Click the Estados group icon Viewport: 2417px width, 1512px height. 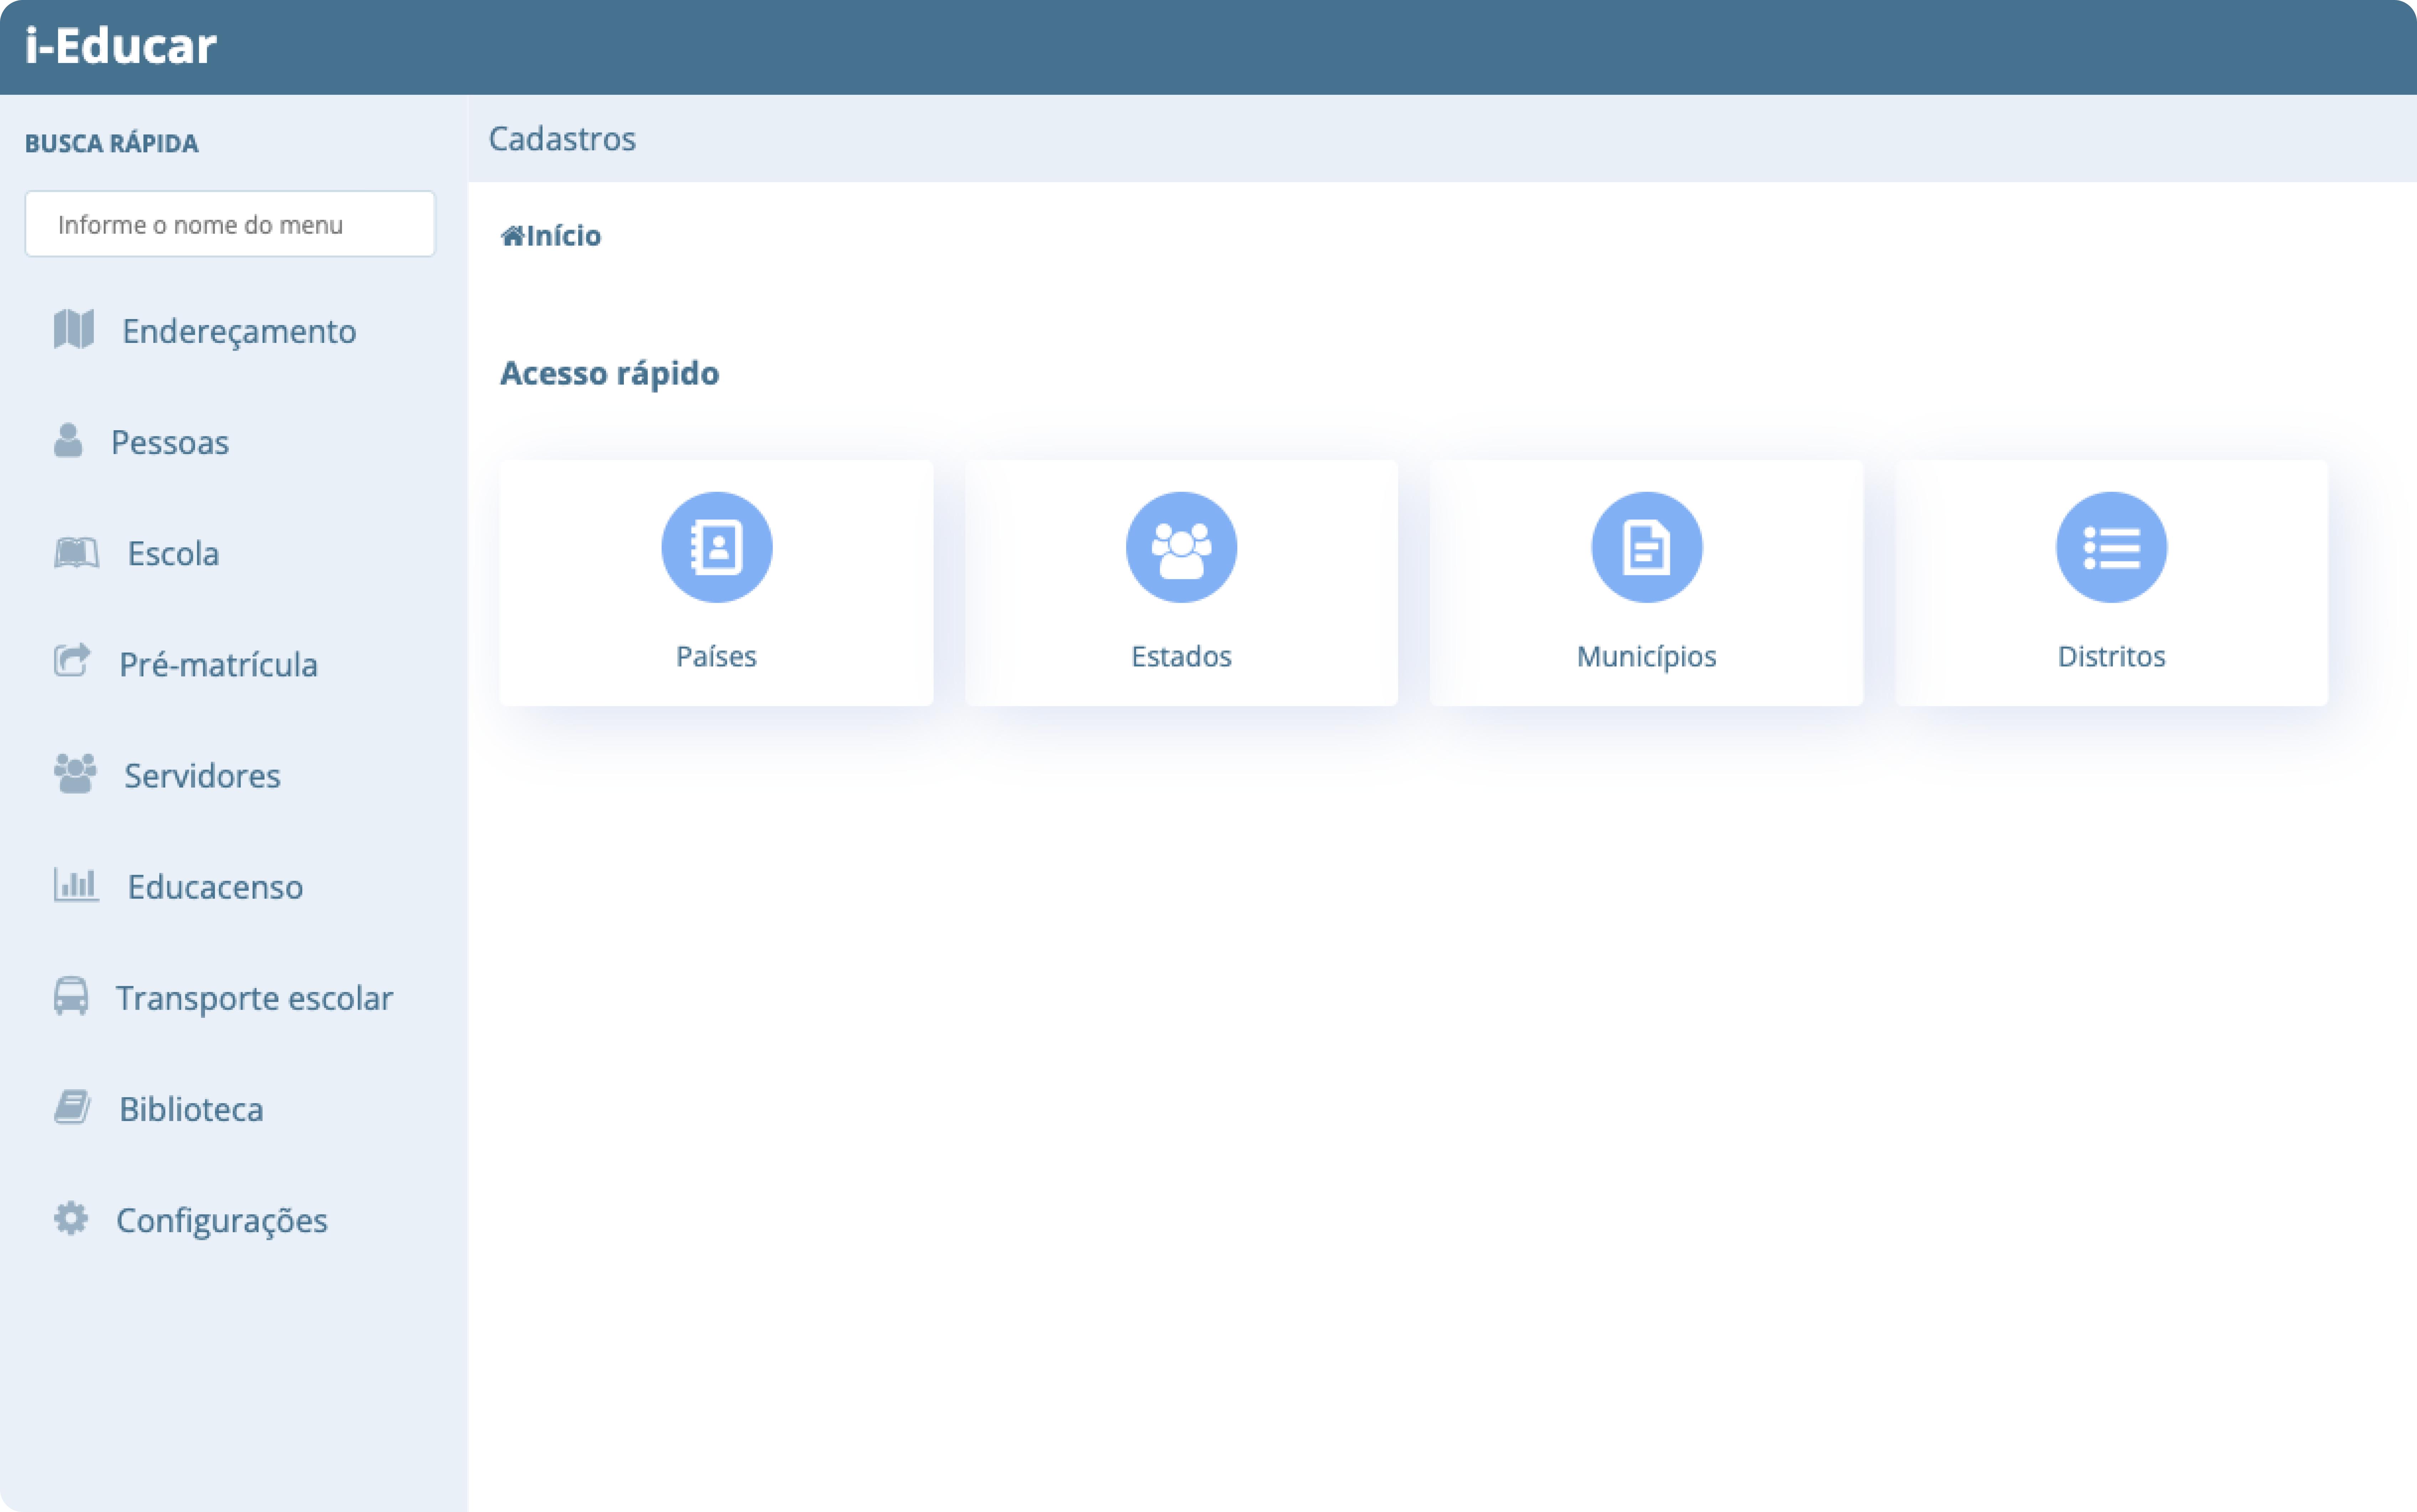1181,547
